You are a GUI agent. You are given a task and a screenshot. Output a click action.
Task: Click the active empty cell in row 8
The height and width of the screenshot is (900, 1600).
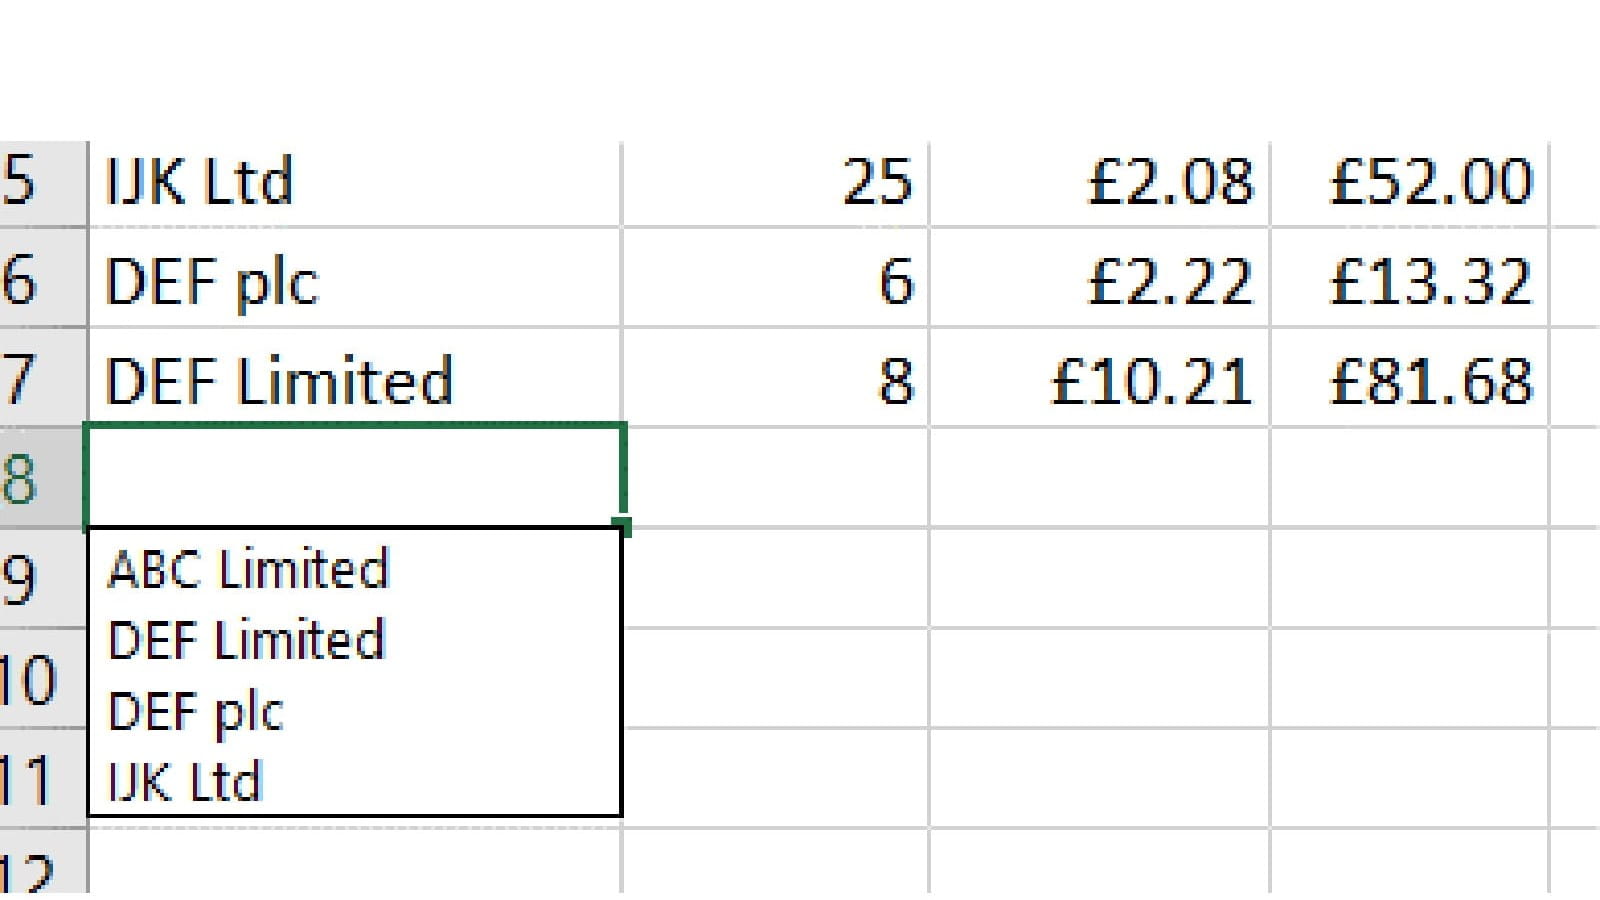pos(355,476)
